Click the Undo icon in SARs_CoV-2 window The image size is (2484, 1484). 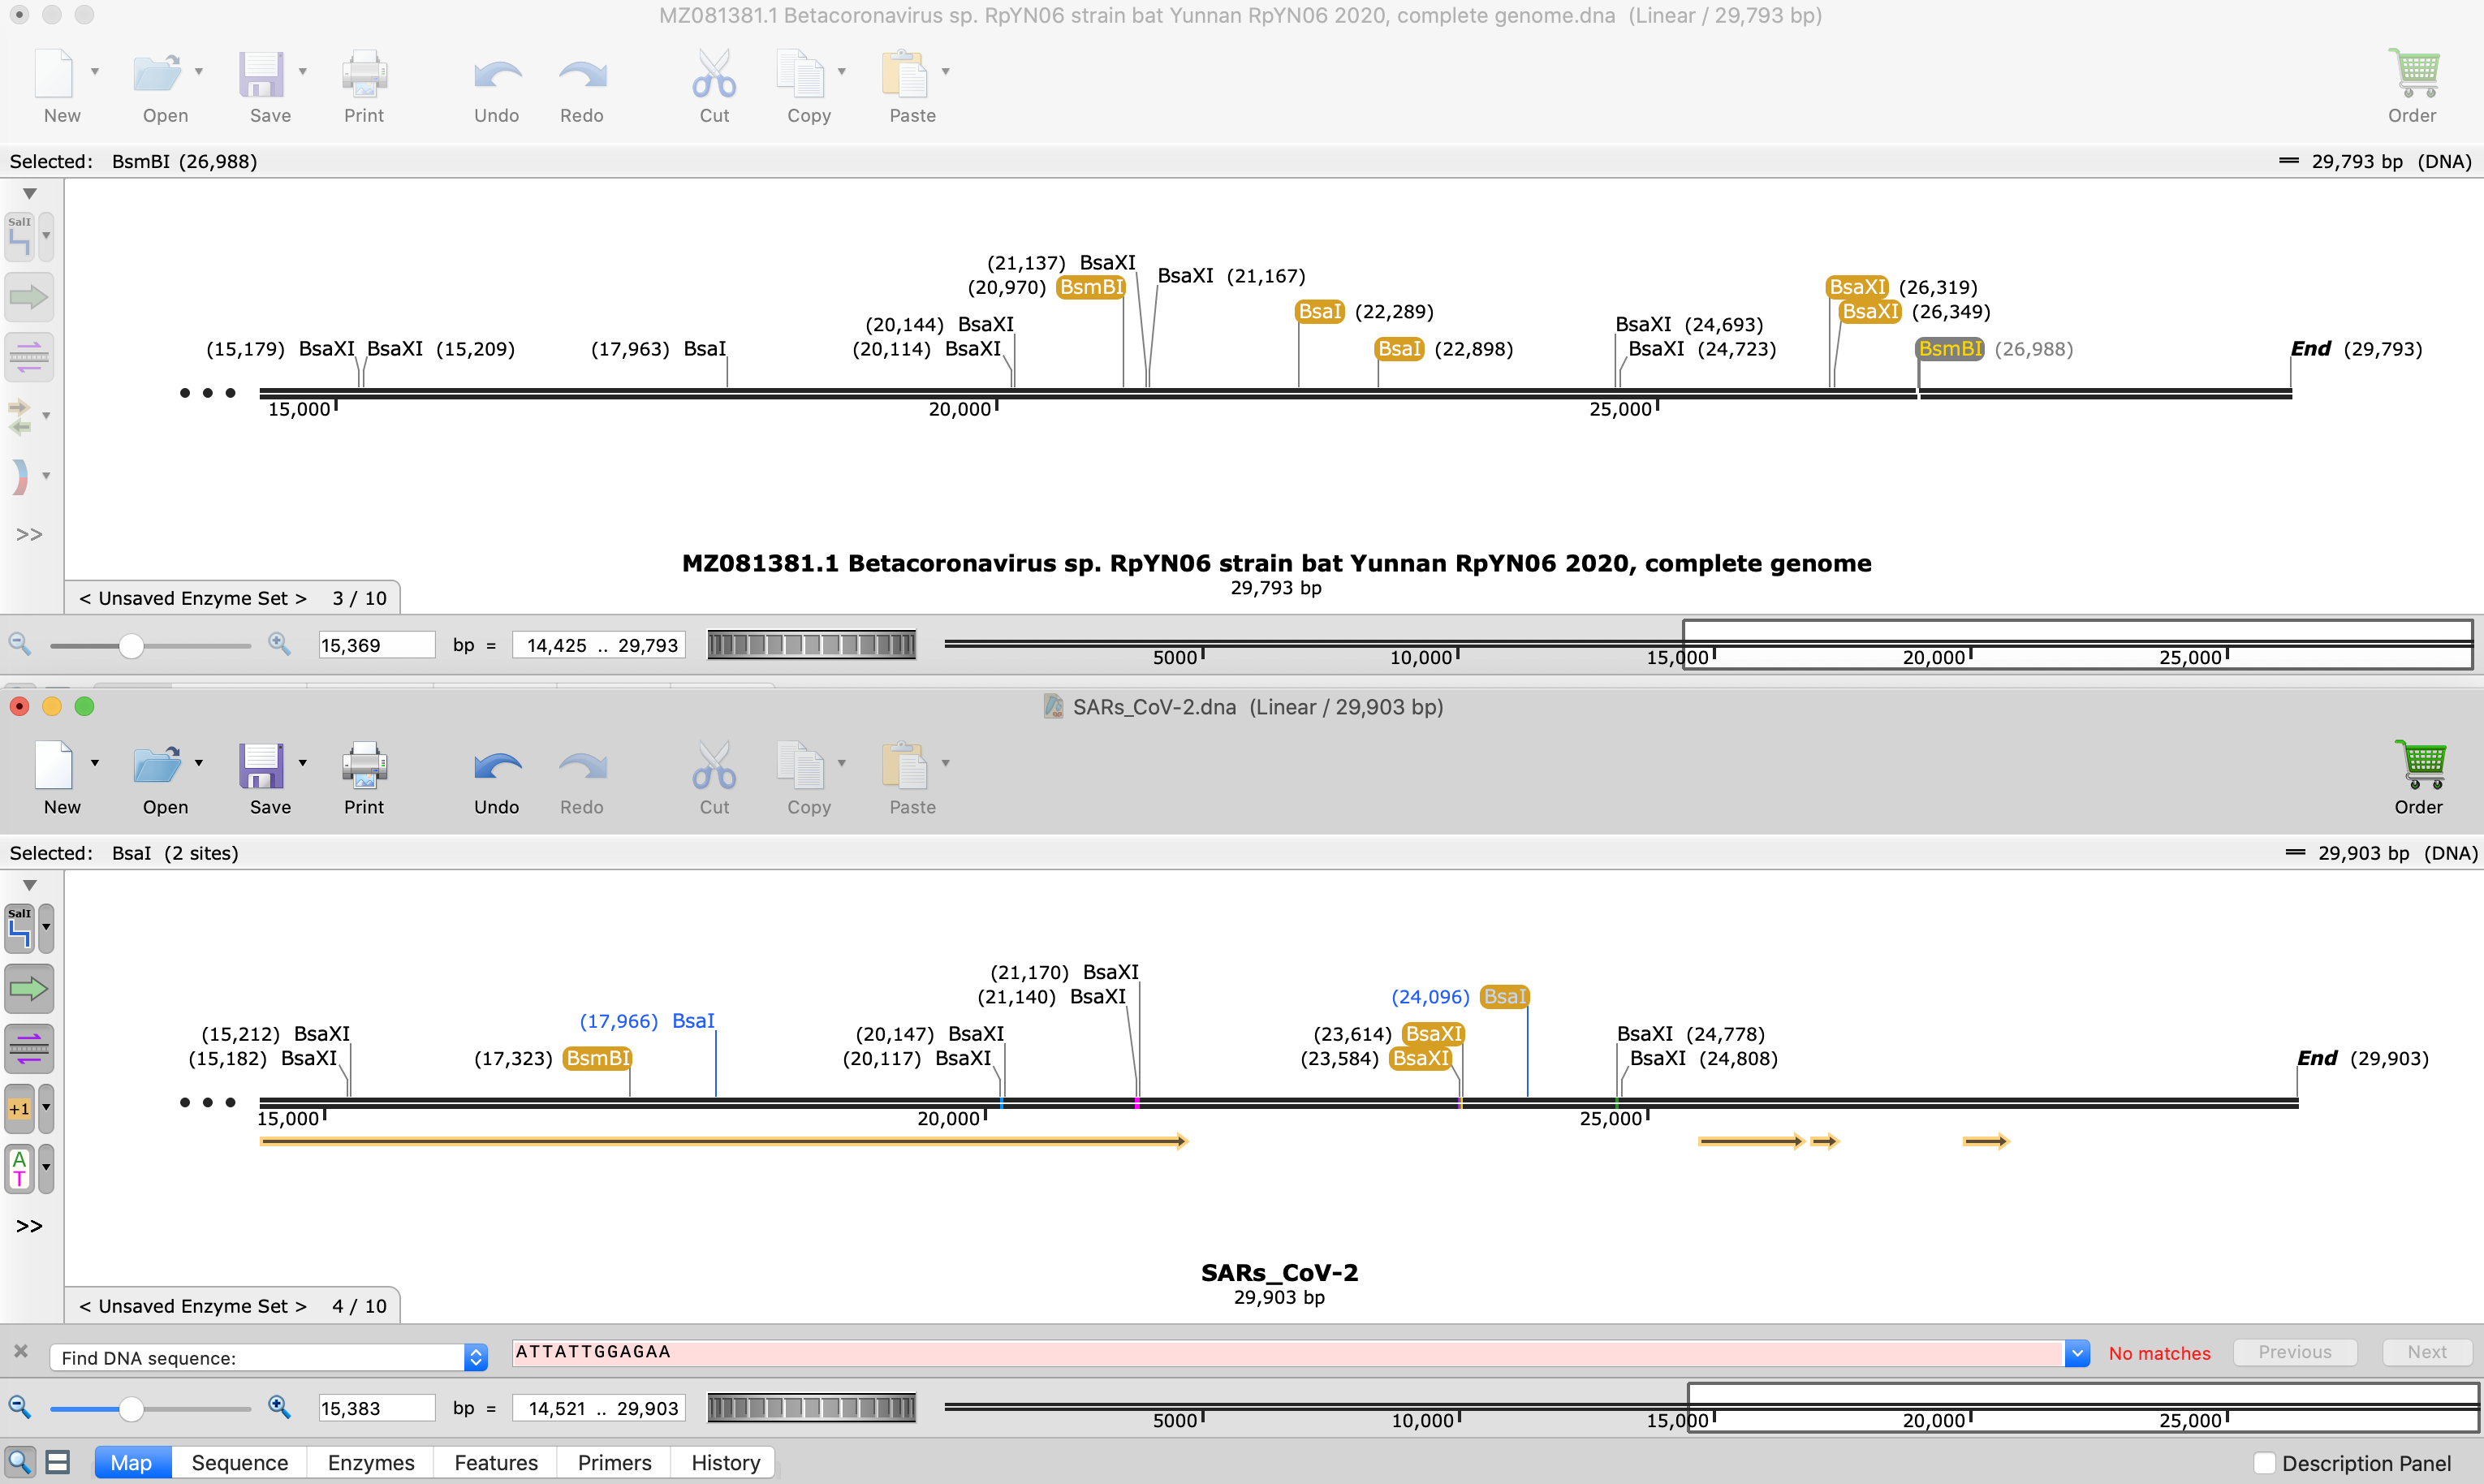point(497,768)
